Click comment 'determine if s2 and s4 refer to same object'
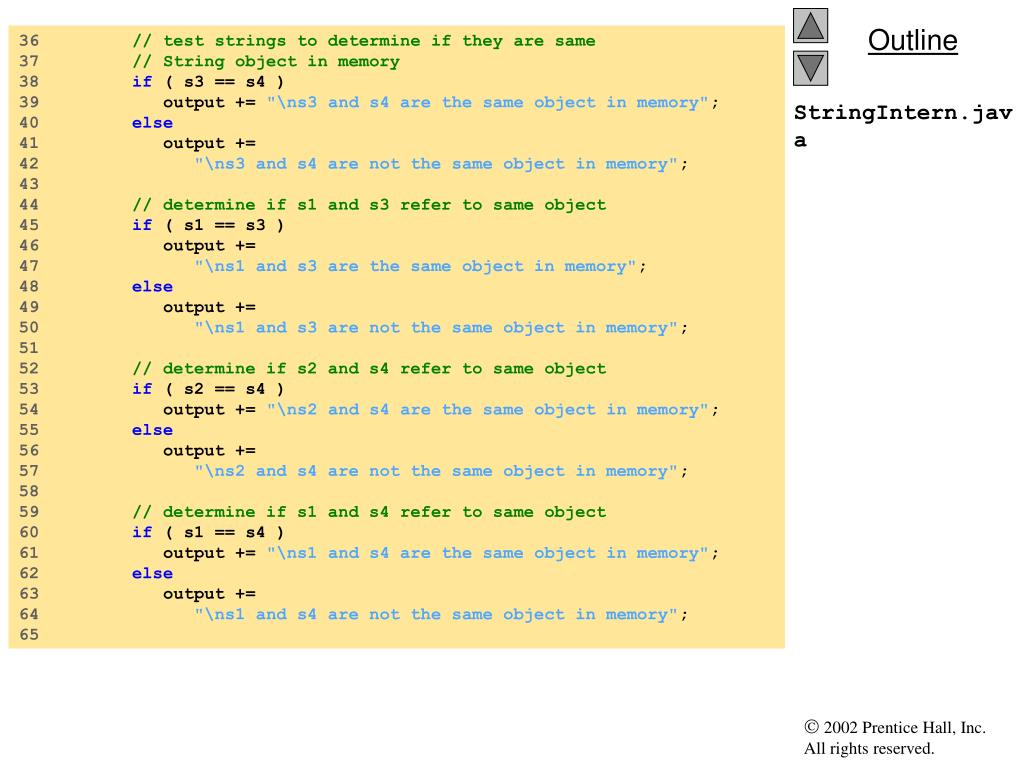 point(369,369)
